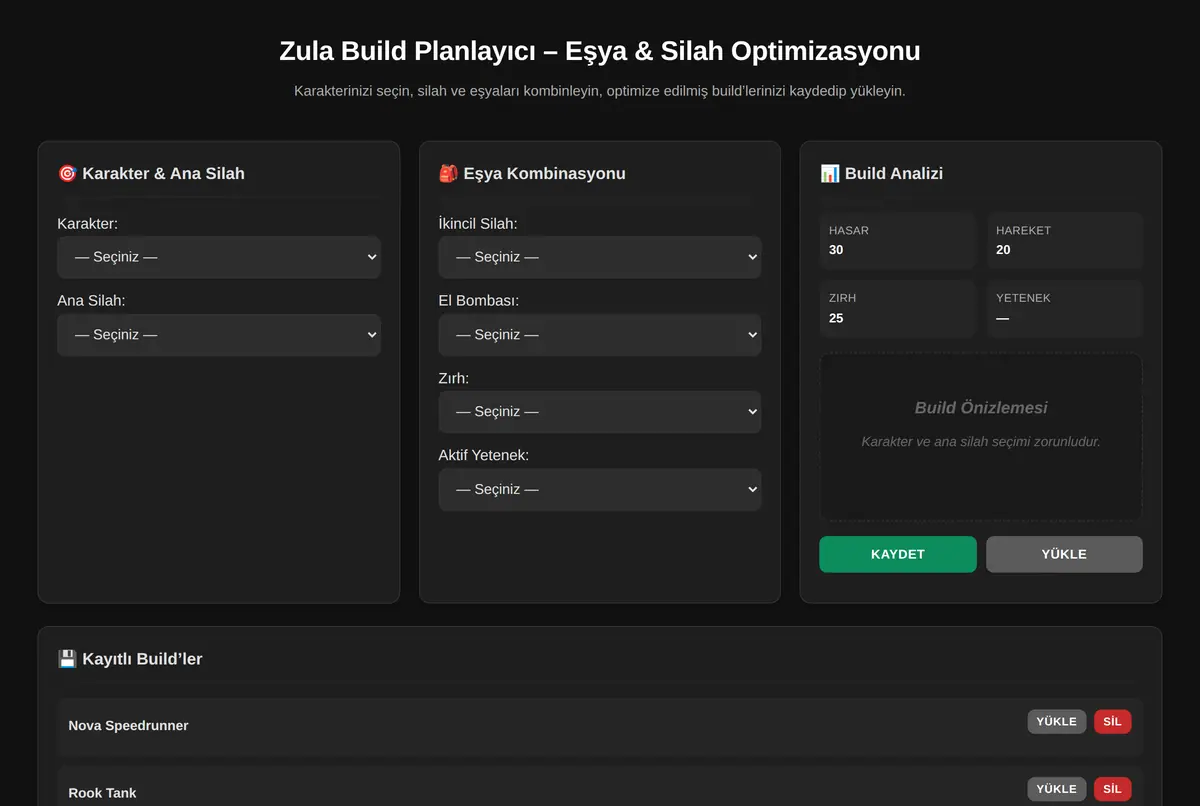Select the HAREKET stat card showing 20

click(1065, 240)
